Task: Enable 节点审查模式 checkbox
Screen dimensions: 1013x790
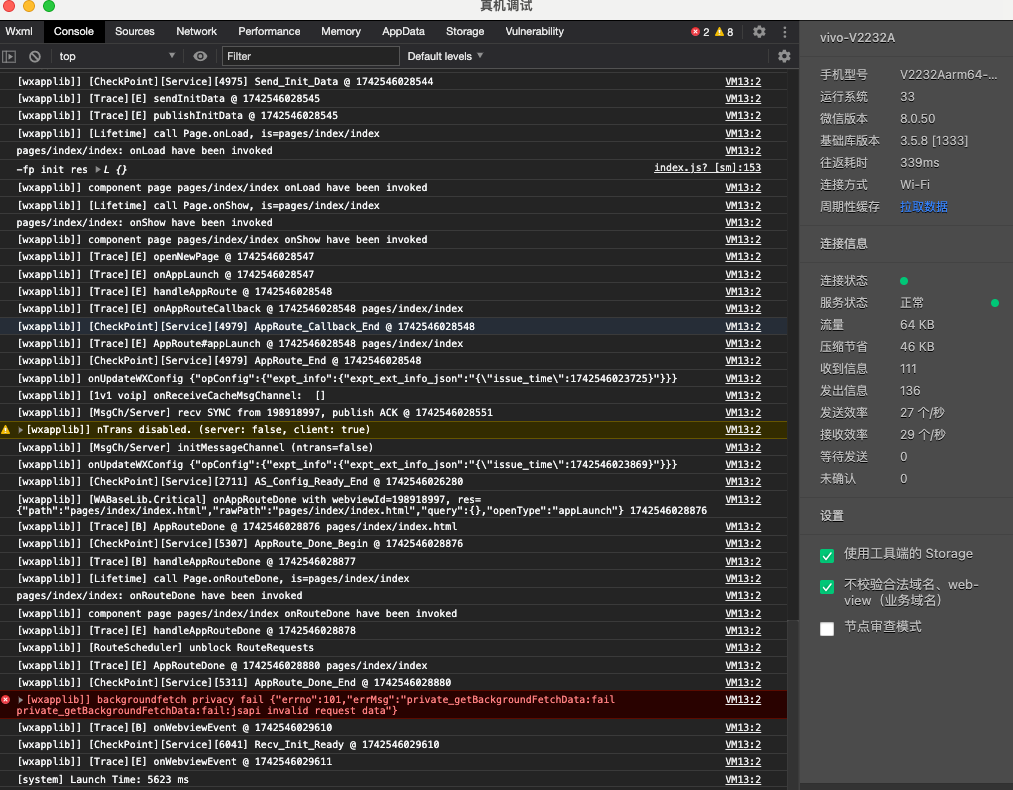Action: pos(827,629)
